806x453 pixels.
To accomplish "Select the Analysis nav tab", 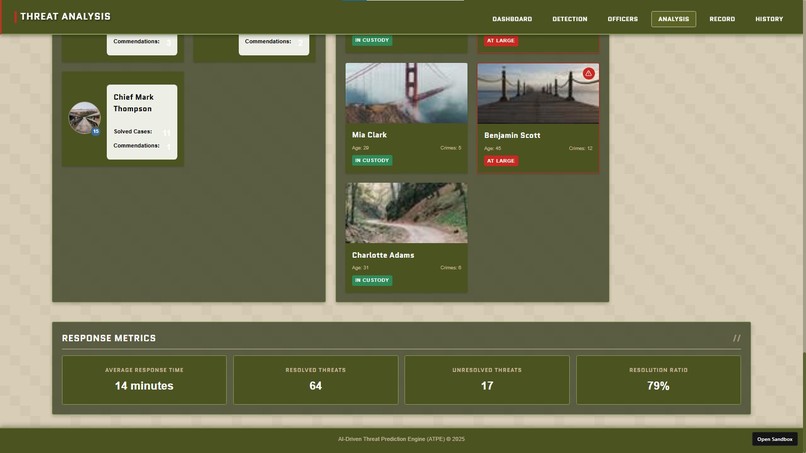I will 673,19.
